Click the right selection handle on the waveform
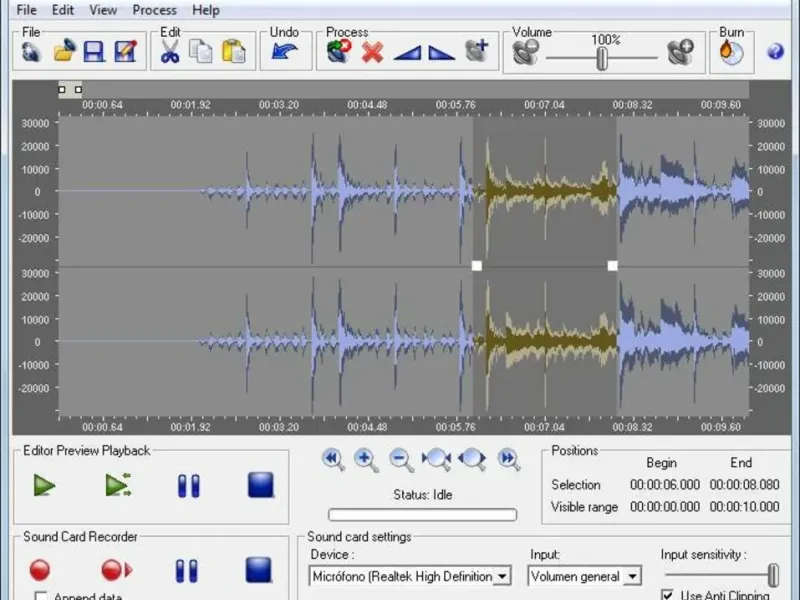This screenshot has height=600, width=800. pyautogui.click(x=612, y=266)
